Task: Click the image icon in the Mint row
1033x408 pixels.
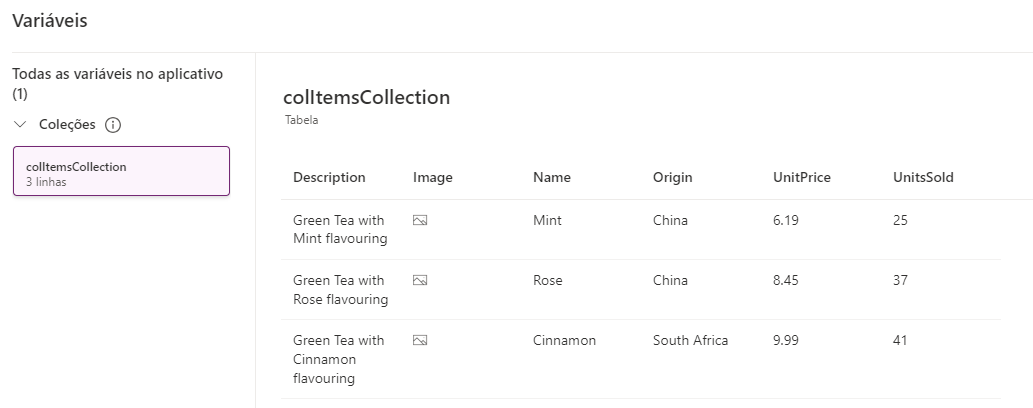Action: pos(420,220)
